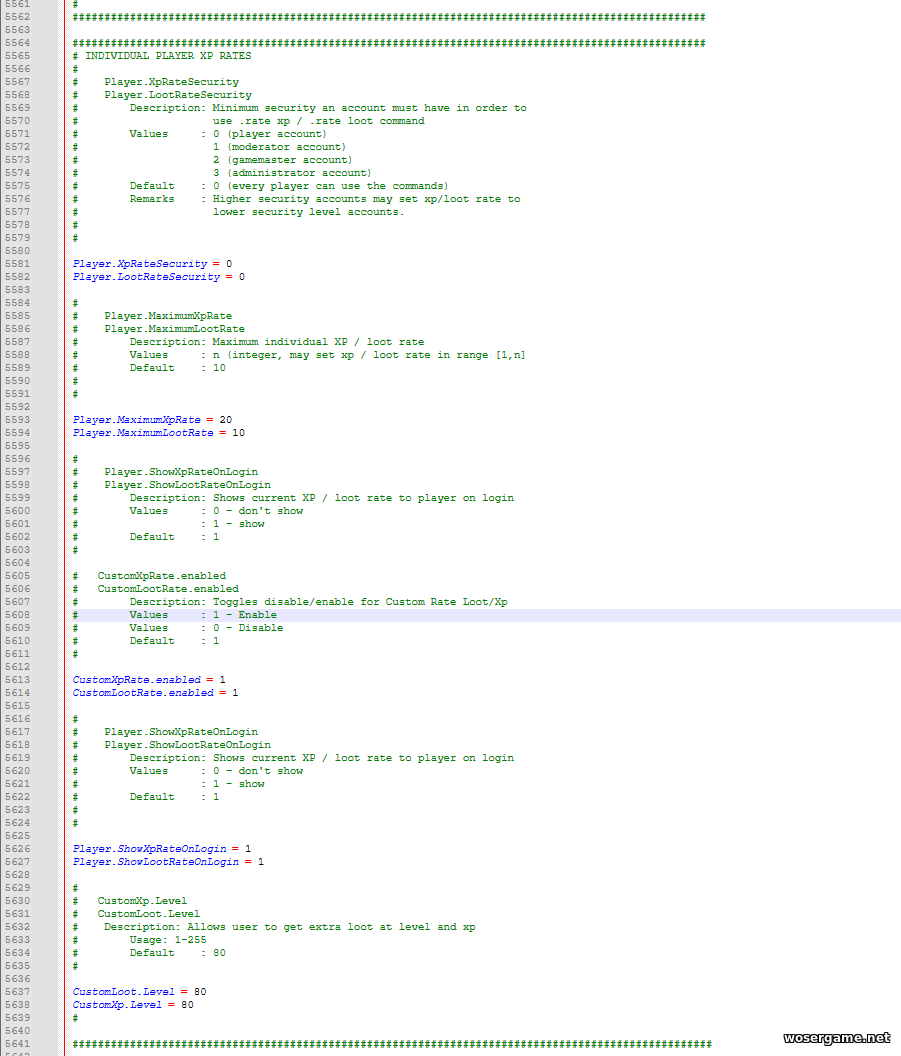Select the CustomXpRate.enabled = 1 setting line

[148, 680]
